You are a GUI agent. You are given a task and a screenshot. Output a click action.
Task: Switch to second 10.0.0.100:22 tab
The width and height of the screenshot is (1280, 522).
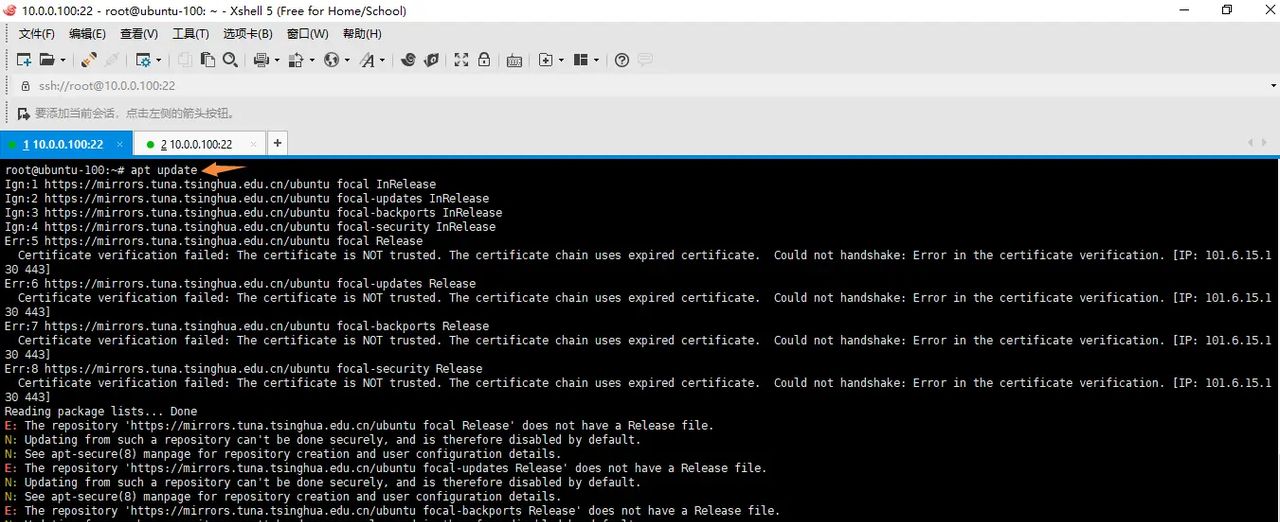pyautogui.click(x=196, y=144)
